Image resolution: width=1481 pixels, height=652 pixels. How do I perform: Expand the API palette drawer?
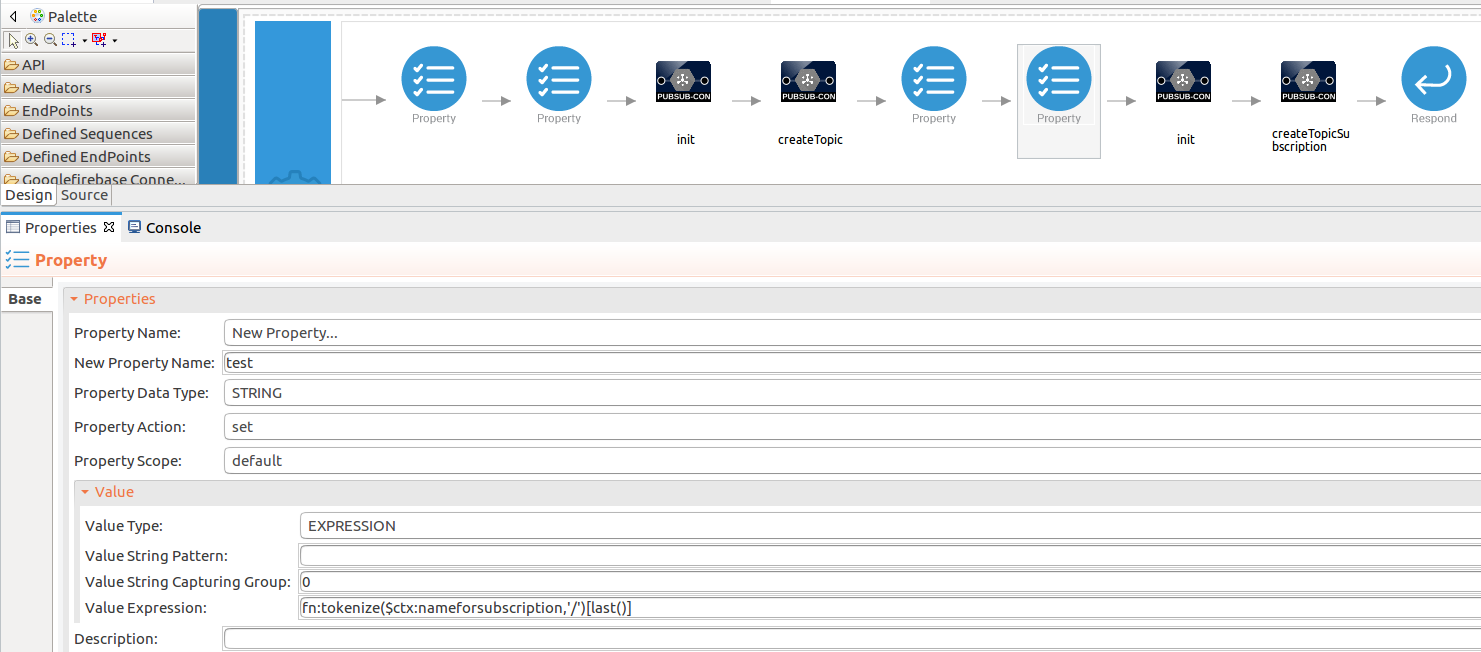tap(98, 65)
